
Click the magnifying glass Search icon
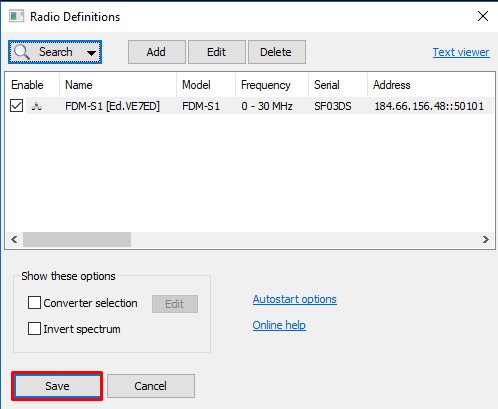pyautogui.click(x=22, y=52)
